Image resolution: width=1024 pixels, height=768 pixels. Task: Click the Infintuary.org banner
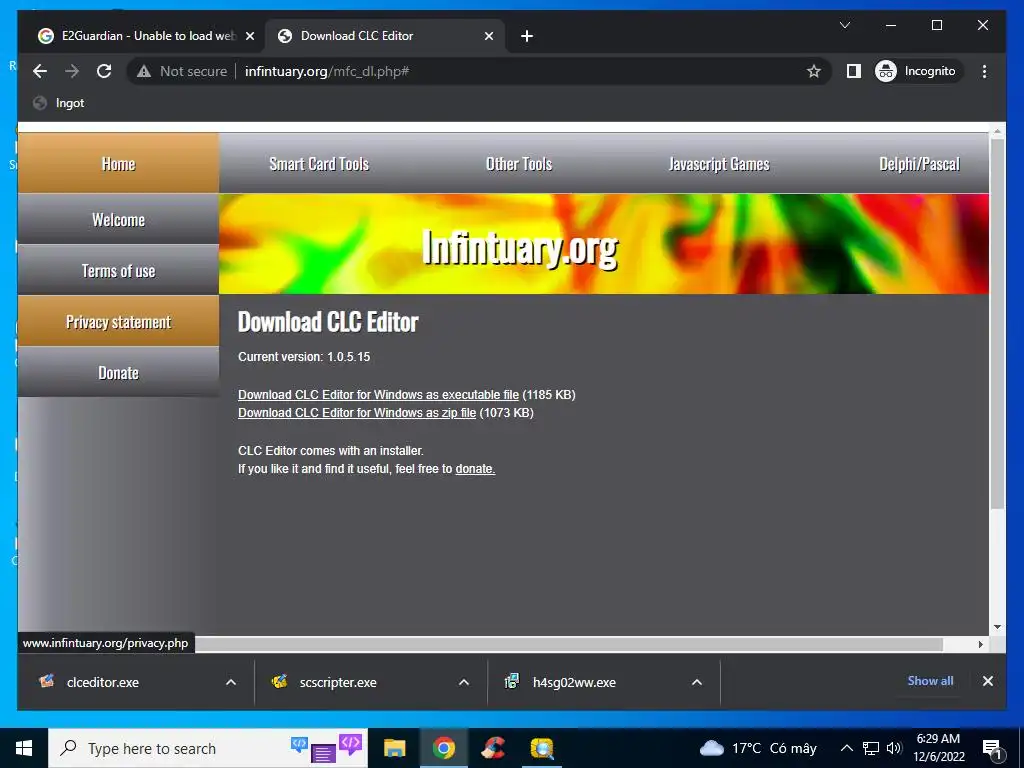604,244
